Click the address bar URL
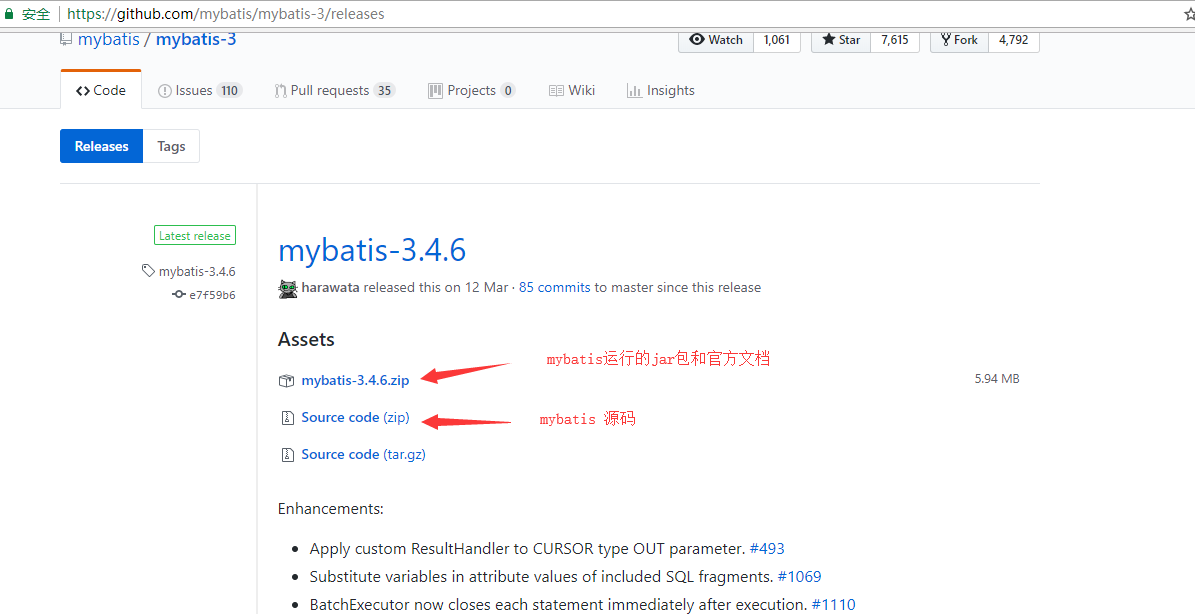Viewport: 1195px width, 614px height. (x=226, y=14)
